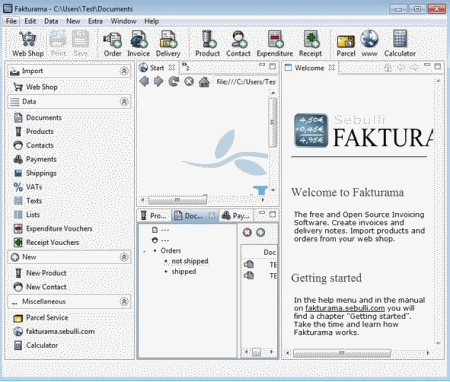Image resolution: width=450 pixels, height=382 pixels.
Task: Open VATs in the Data sidebar
Action: (28, 187)
